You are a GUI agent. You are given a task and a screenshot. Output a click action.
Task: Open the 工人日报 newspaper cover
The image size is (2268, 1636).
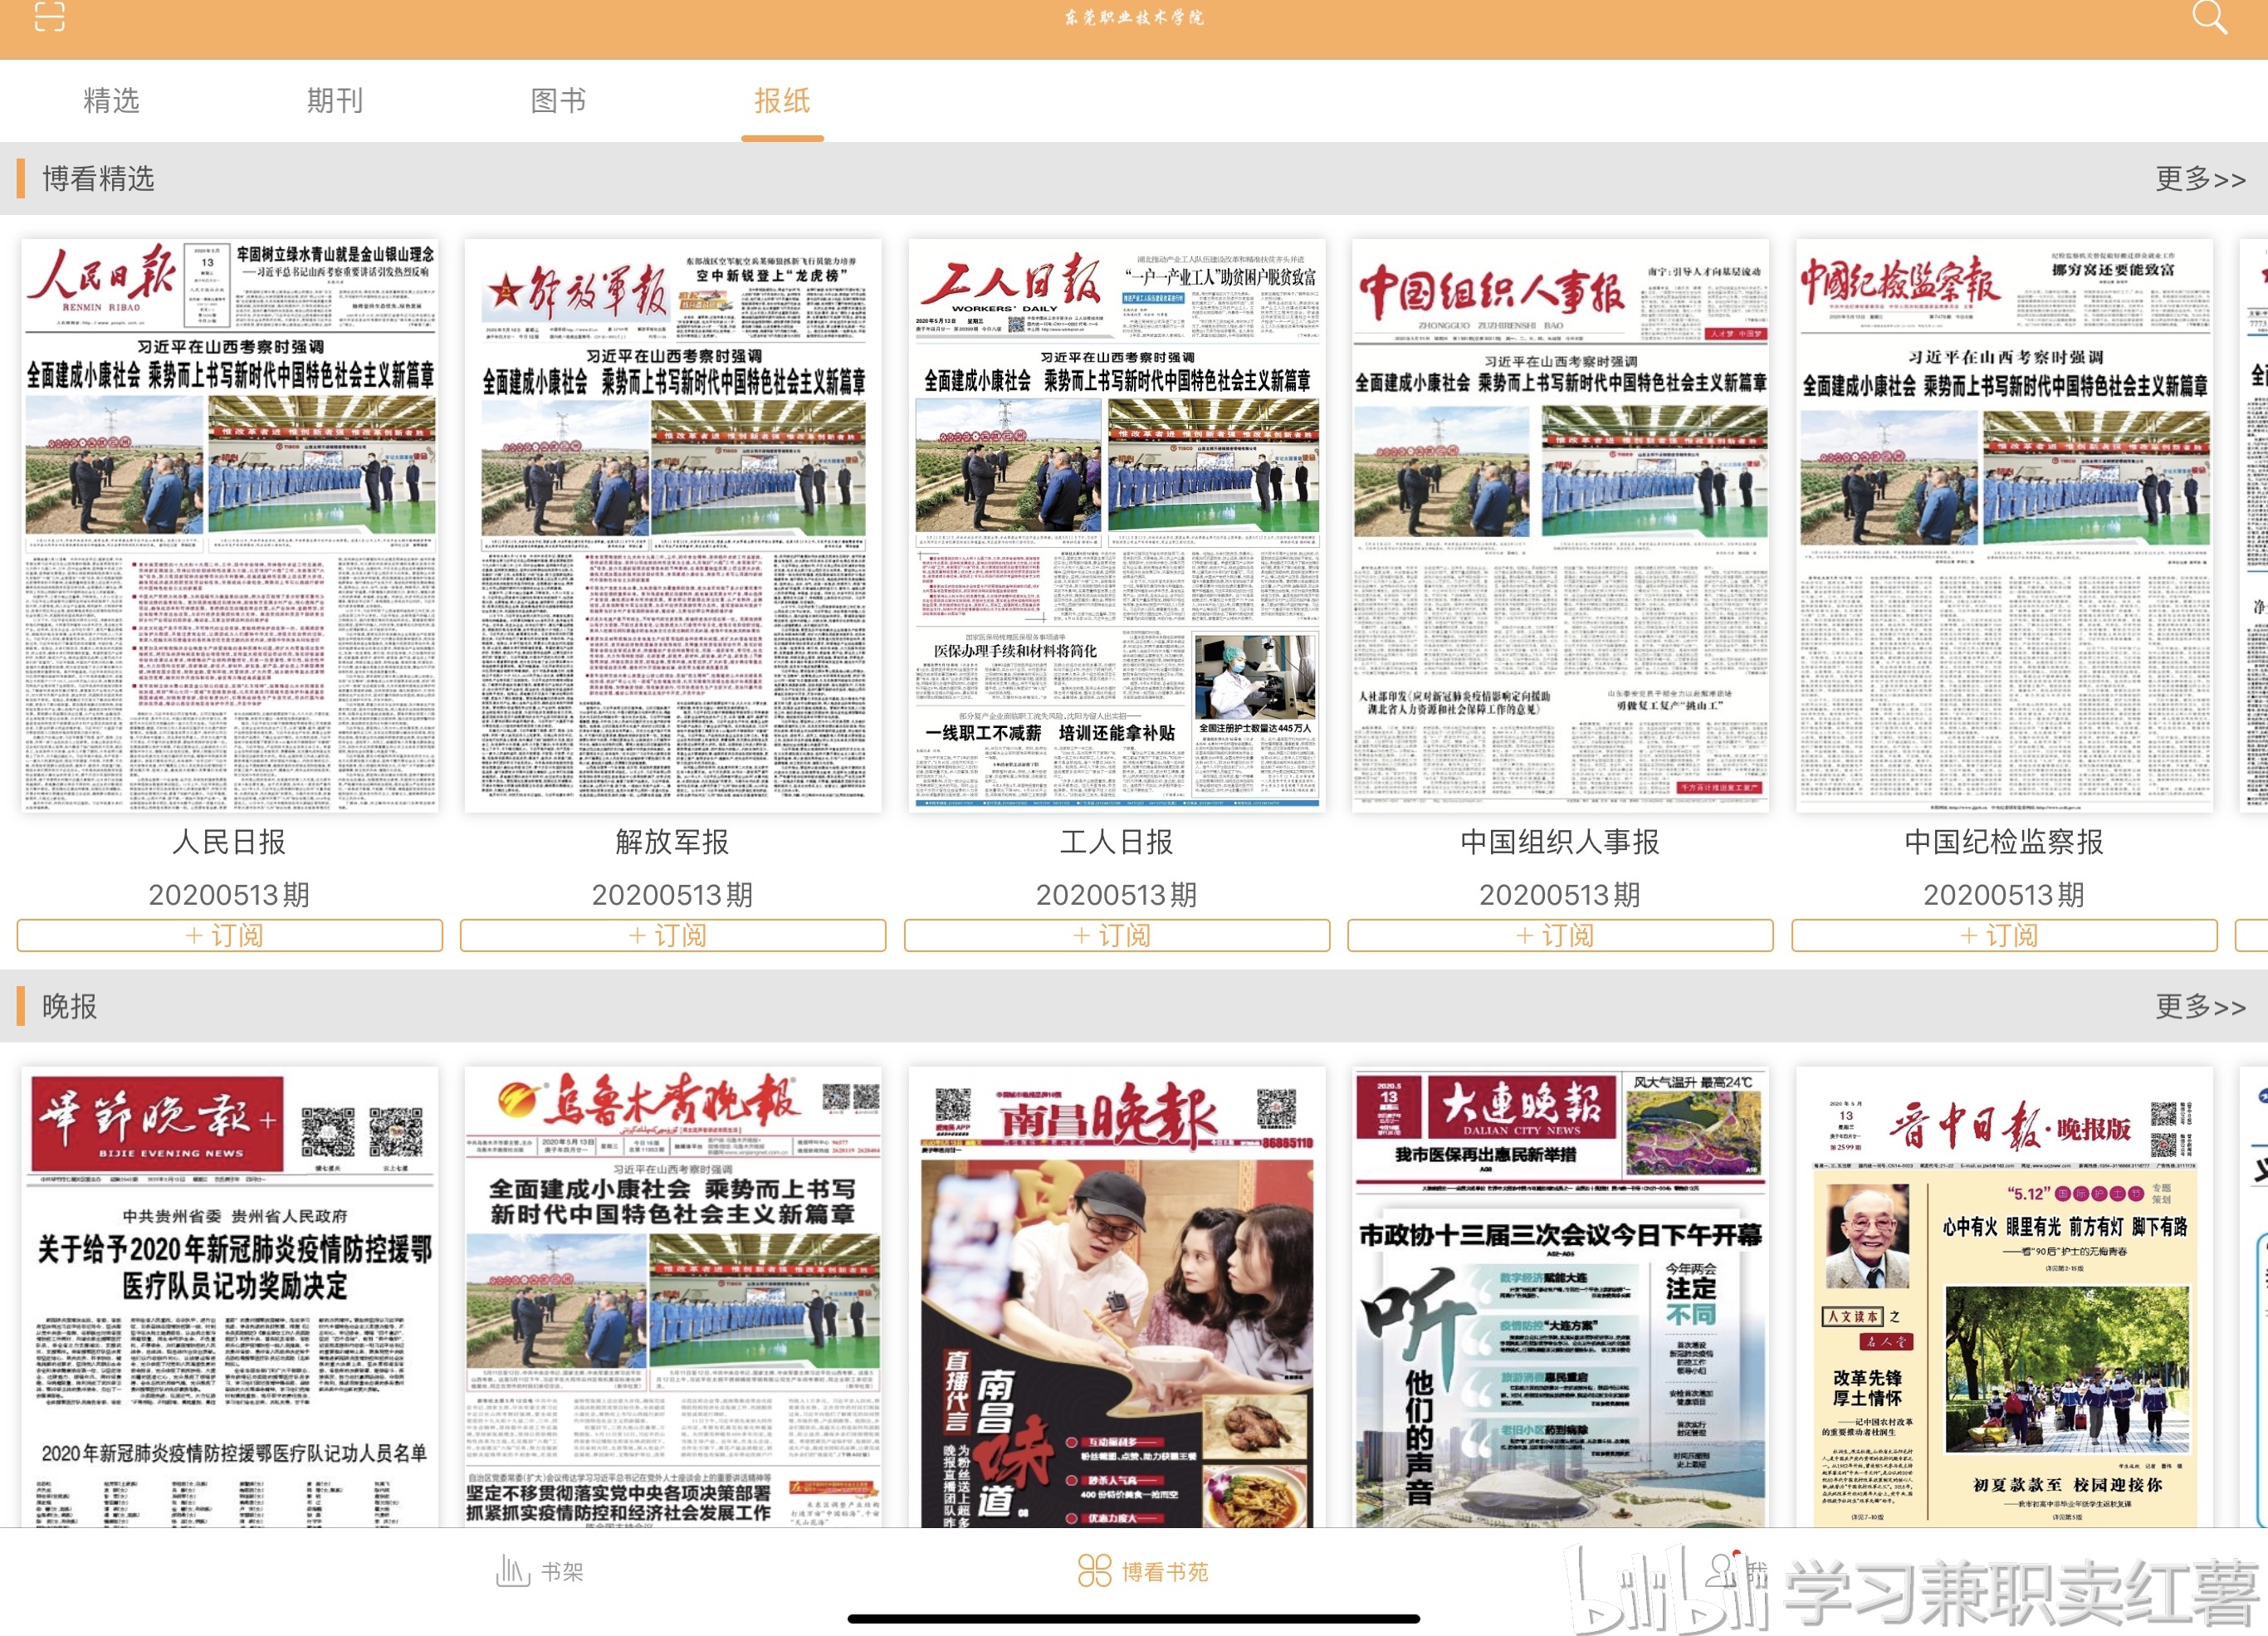coord(1117,525)
